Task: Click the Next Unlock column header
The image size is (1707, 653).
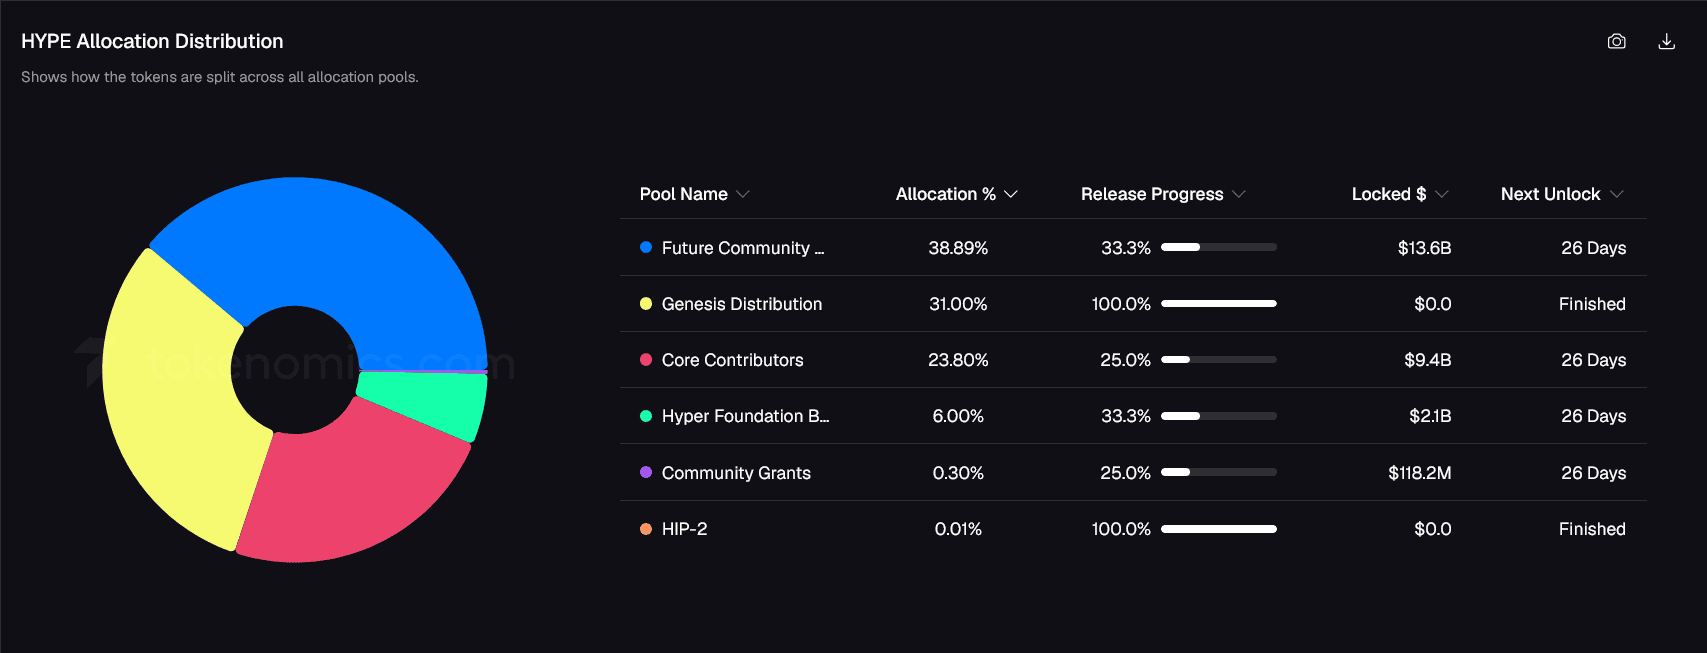Action: point(1551,194)
